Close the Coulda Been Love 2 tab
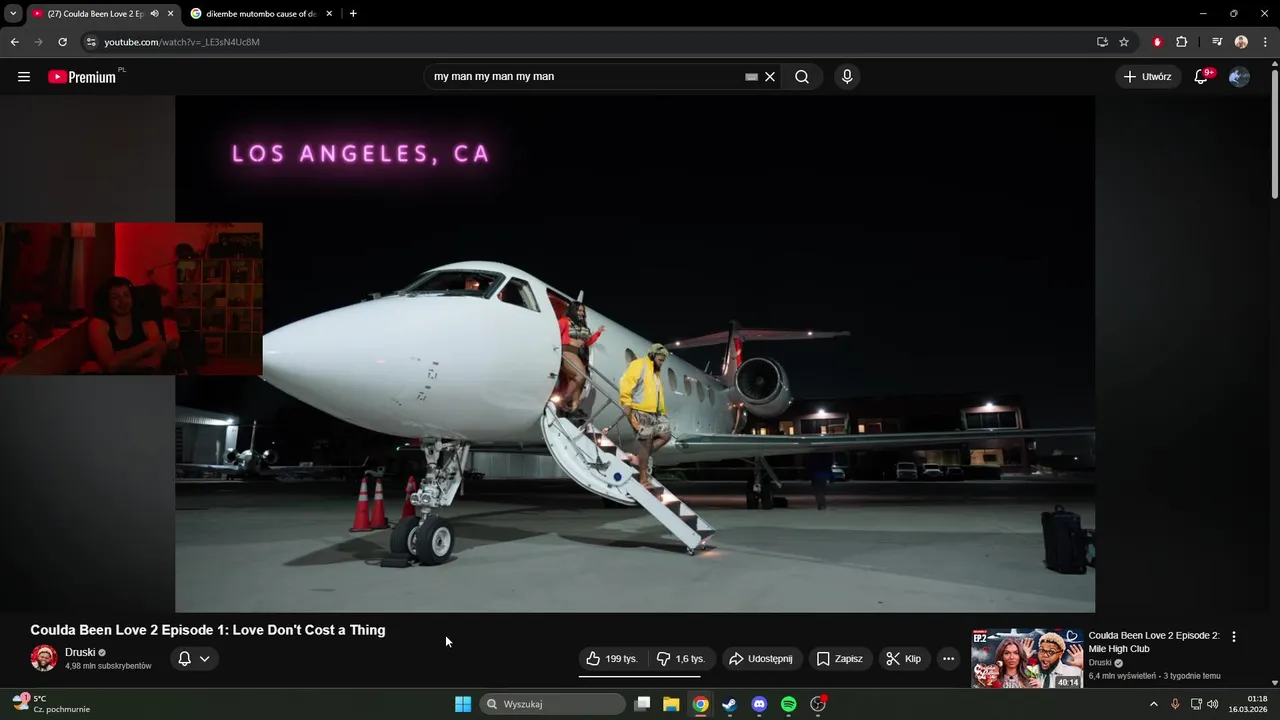1280x720 pixels. pyautogui.click(x=170, y=14)
